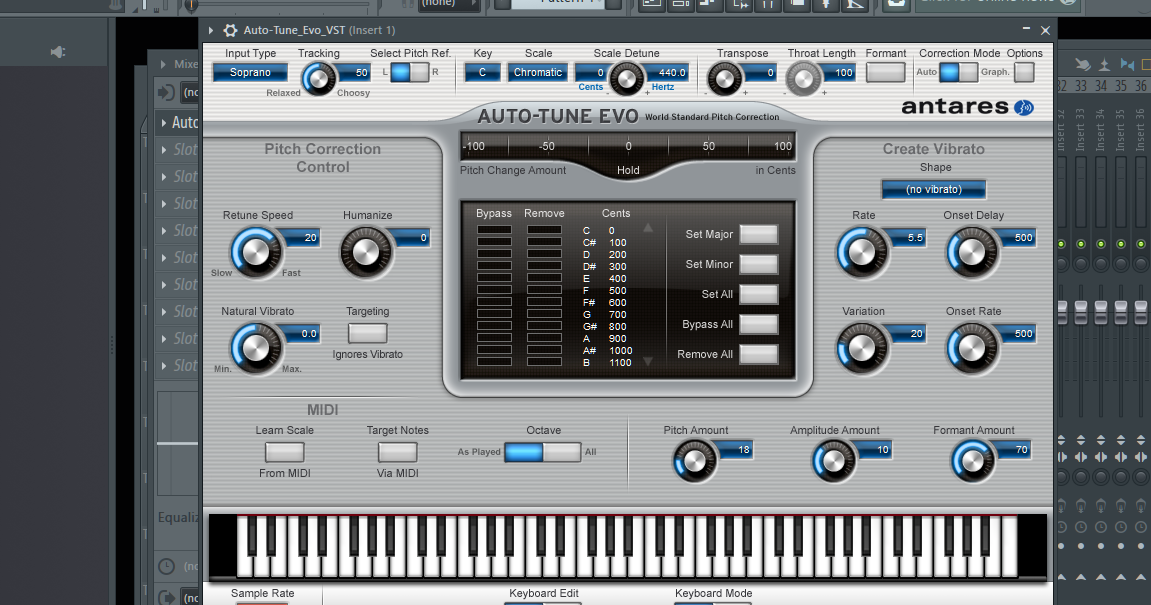Click the microphone-stand icon atop mixer

1105,65
